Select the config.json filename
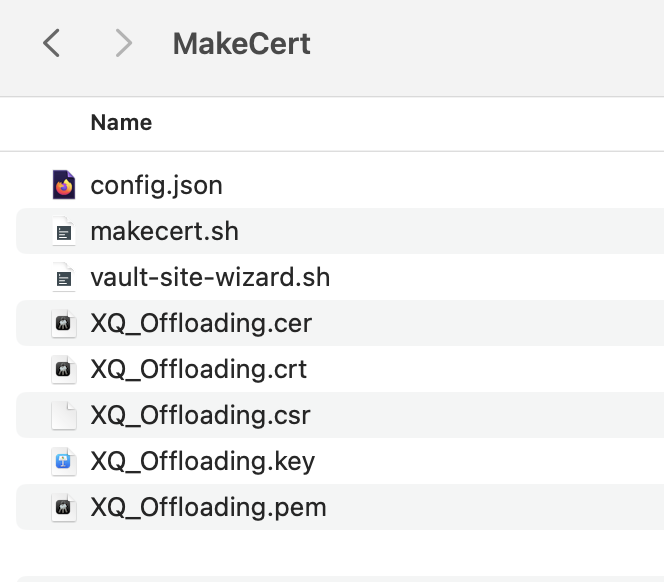 (156, 186)
